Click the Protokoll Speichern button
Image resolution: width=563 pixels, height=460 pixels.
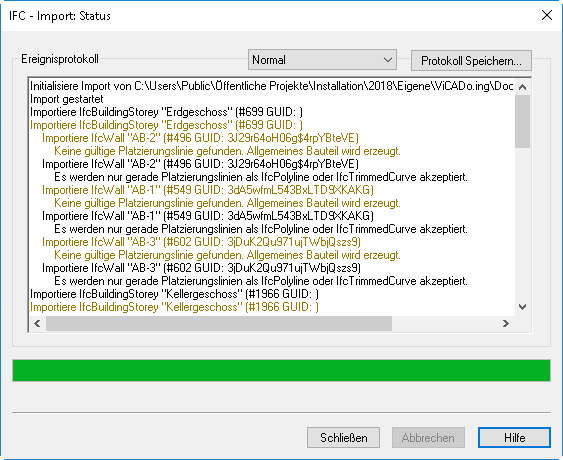pos(471,60)
